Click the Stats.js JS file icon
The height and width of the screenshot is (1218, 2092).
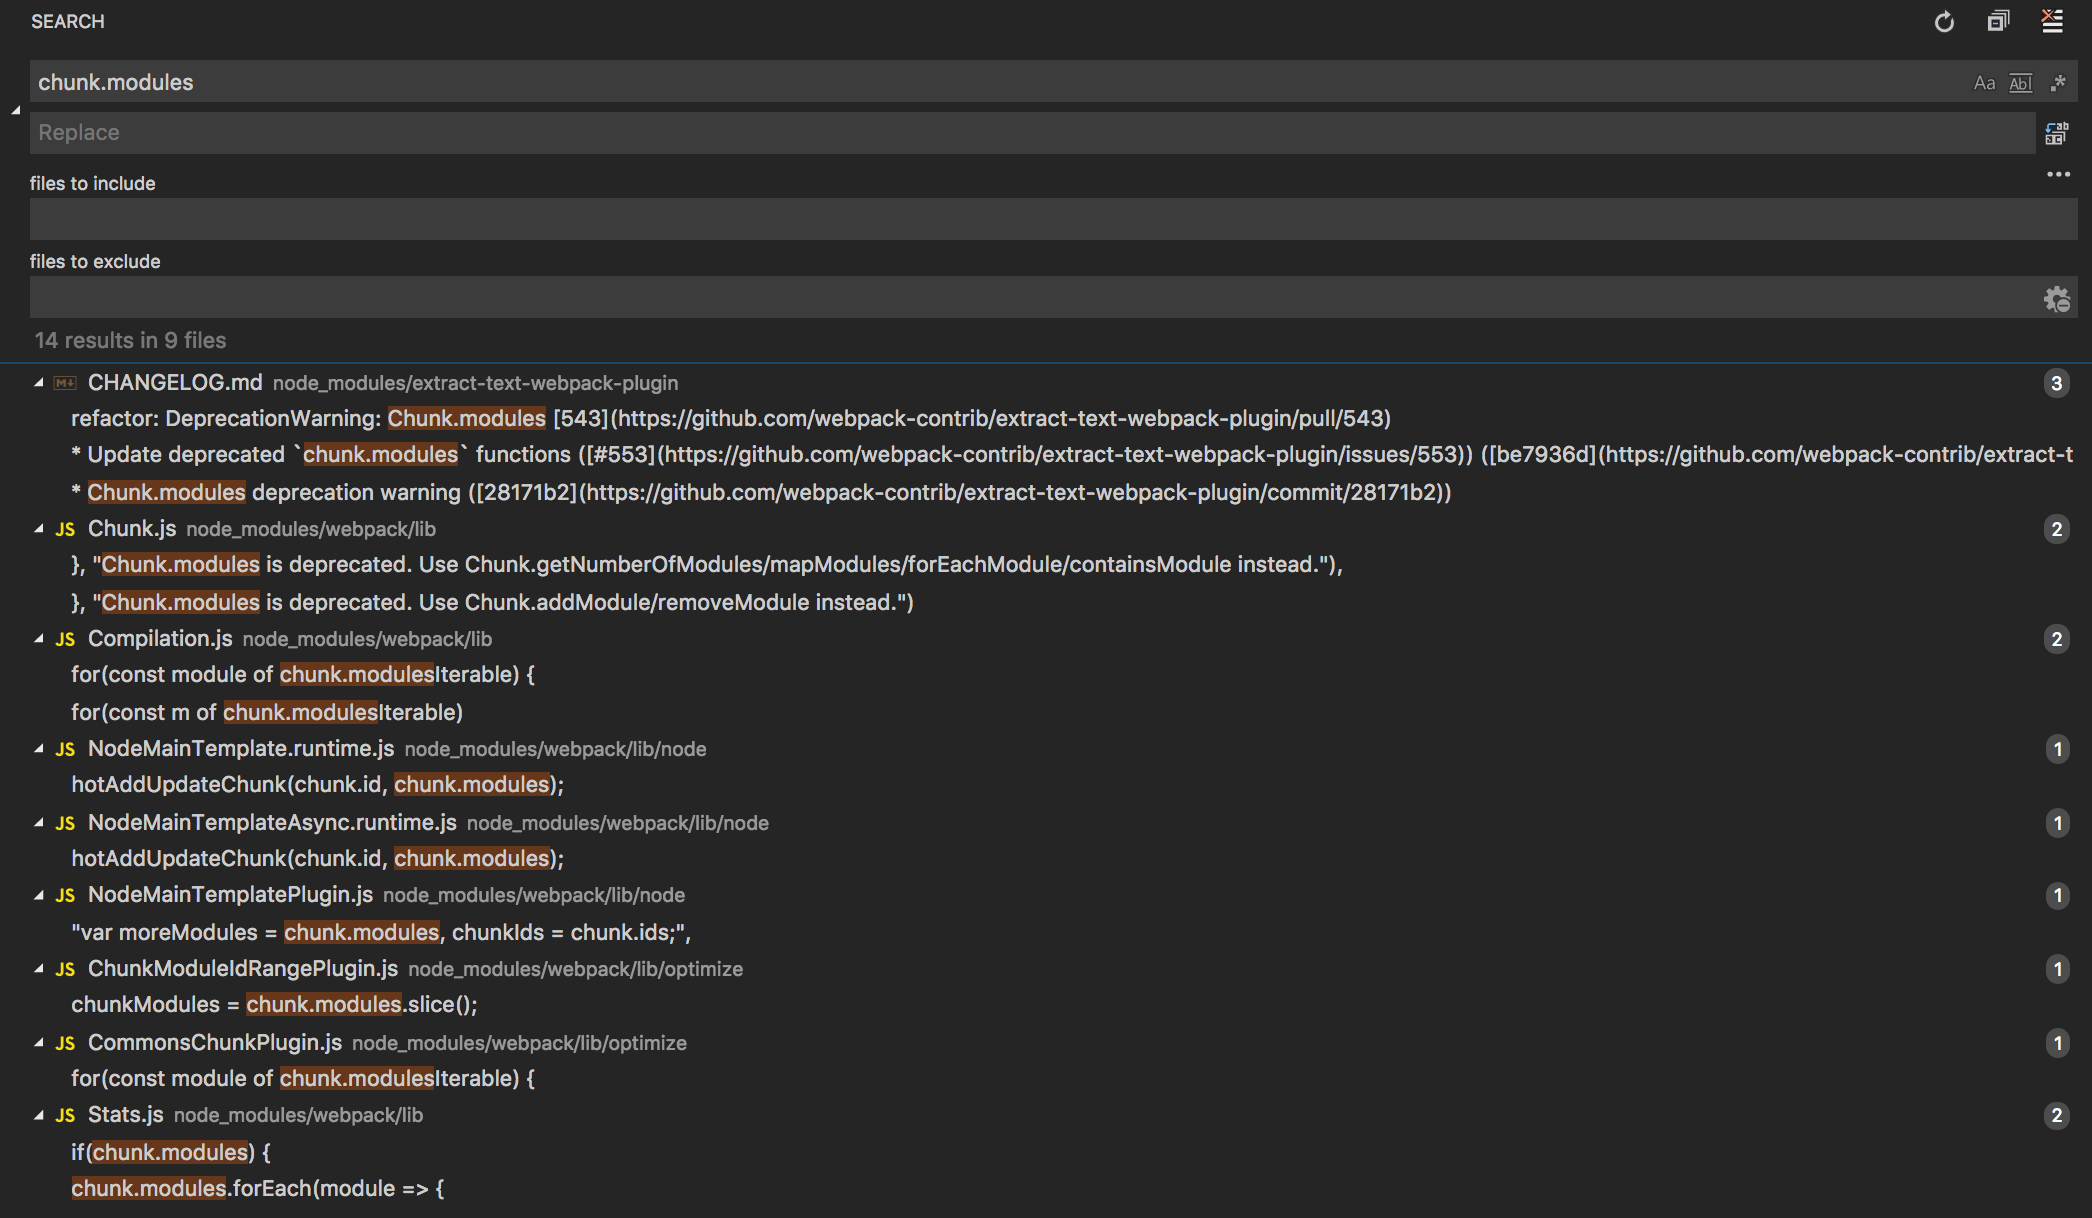coord(66,1115)
